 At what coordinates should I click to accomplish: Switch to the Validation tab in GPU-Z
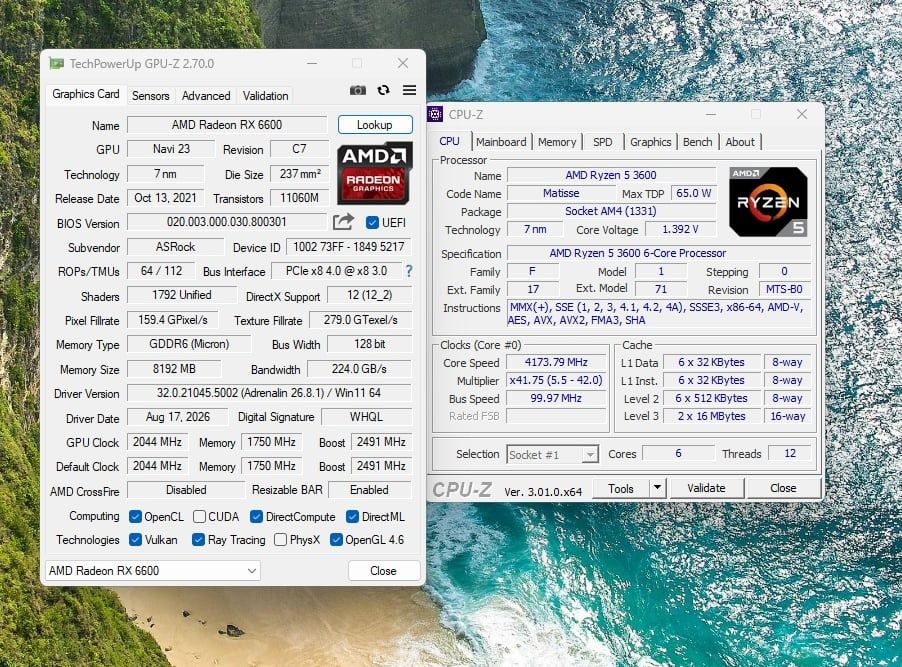tap(265, 96)
